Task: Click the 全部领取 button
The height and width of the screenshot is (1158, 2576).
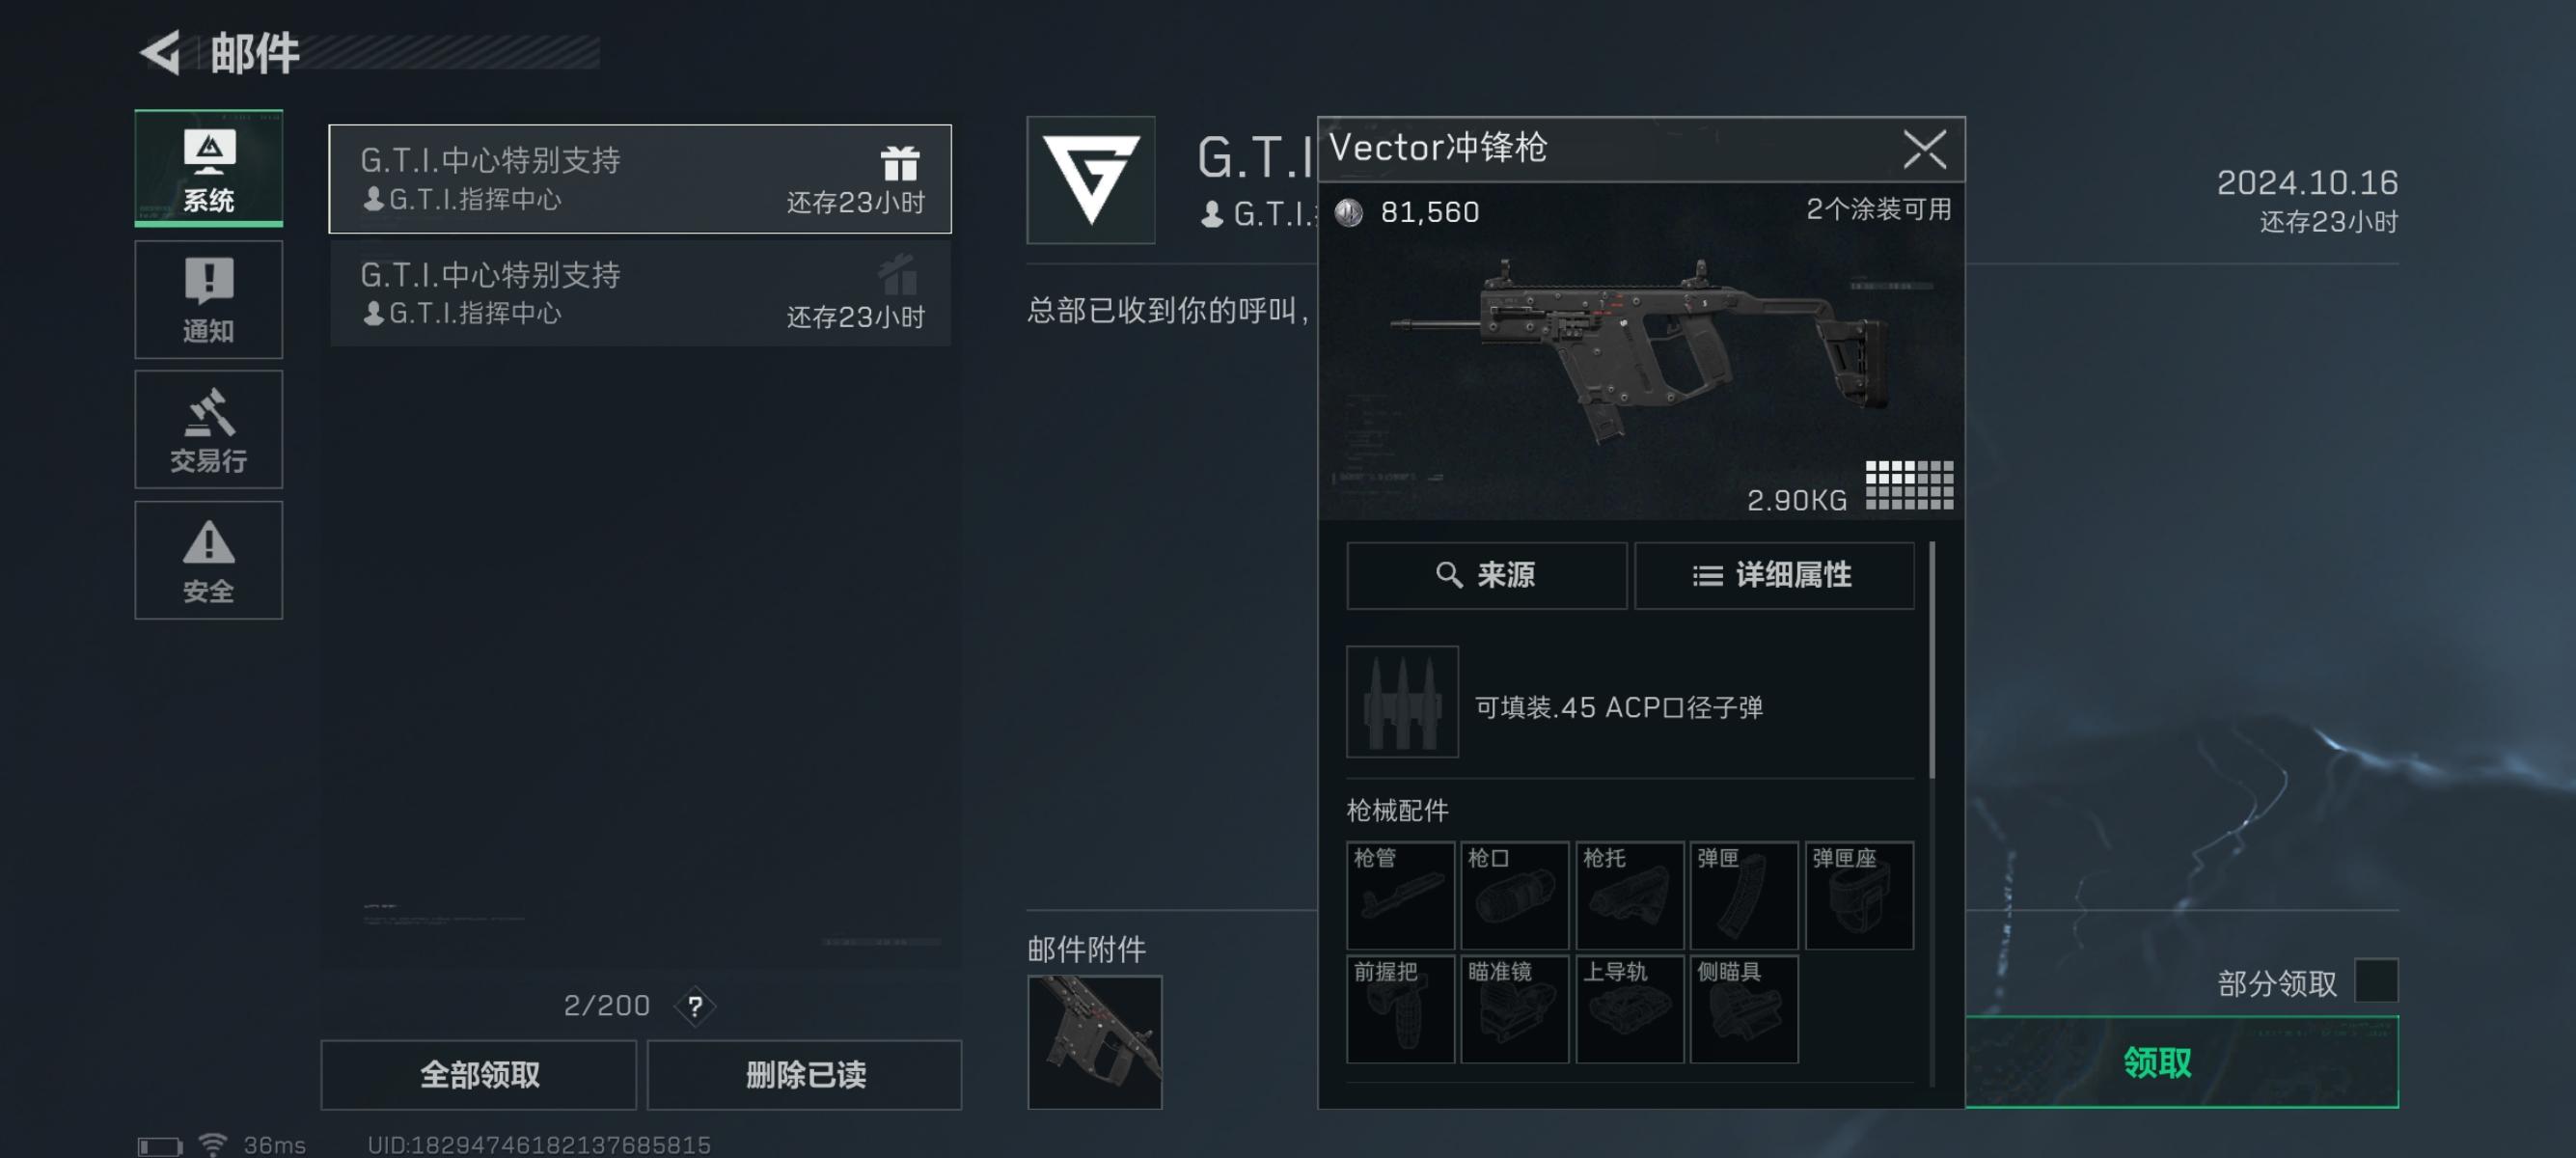Action: (479, 1074)
